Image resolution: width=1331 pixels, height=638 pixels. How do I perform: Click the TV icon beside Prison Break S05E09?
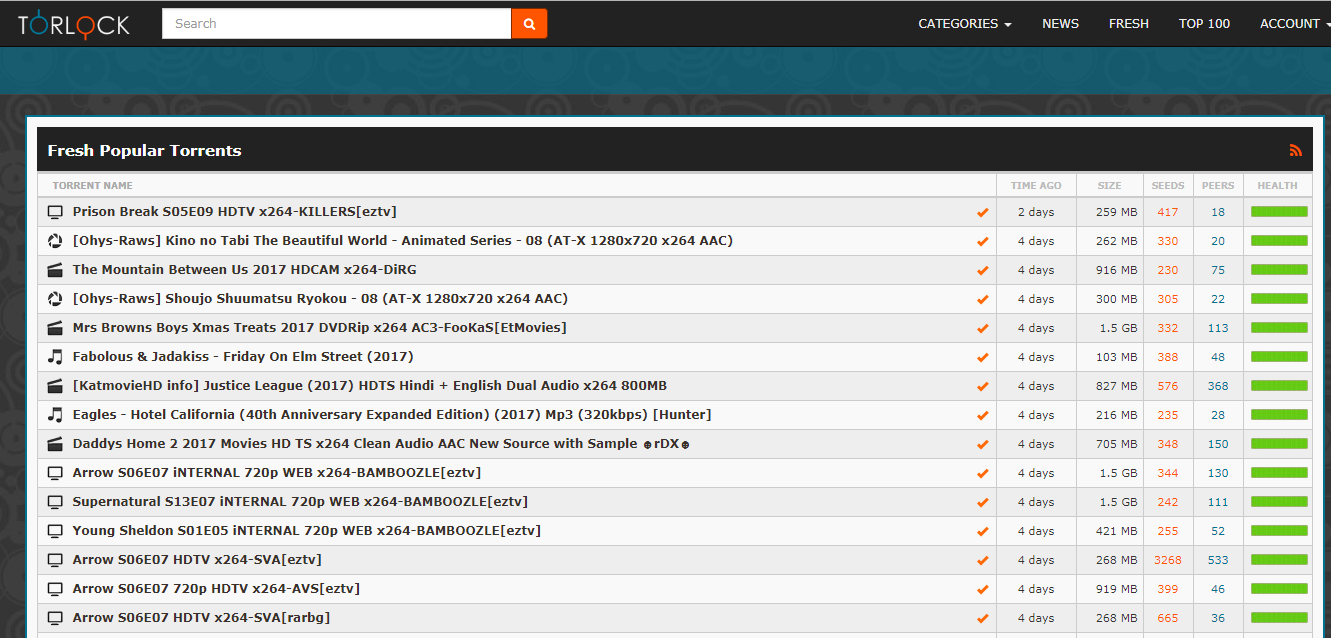55,212
